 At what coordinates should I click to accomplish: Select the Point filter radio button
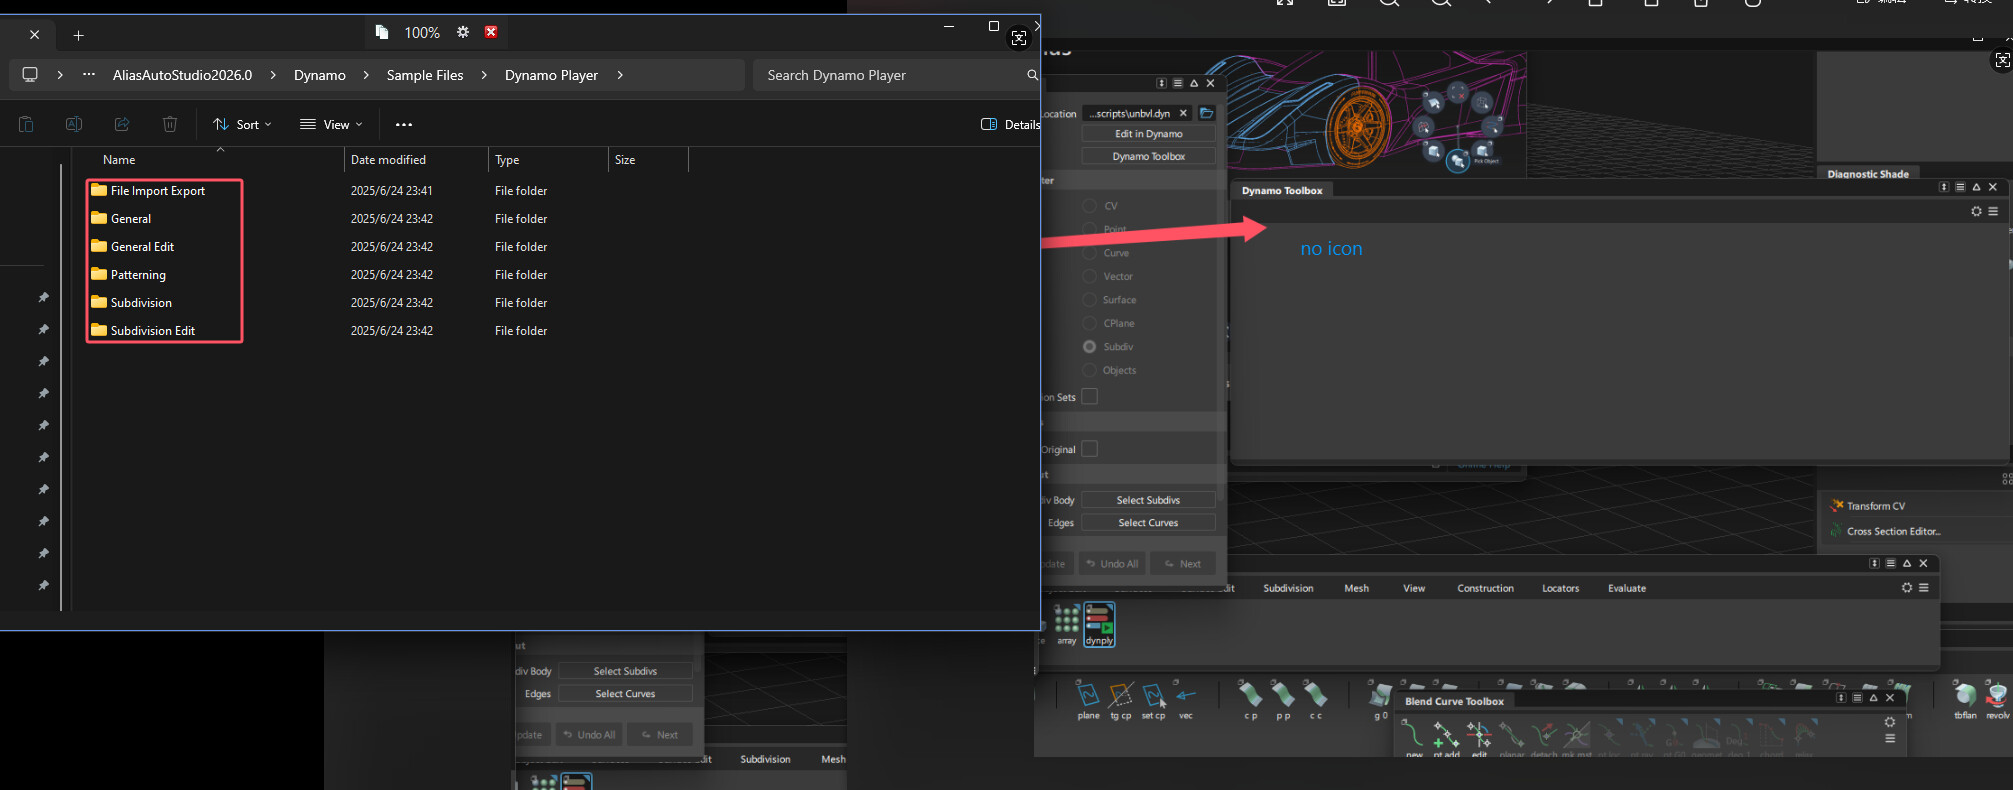pos(1089,229)
